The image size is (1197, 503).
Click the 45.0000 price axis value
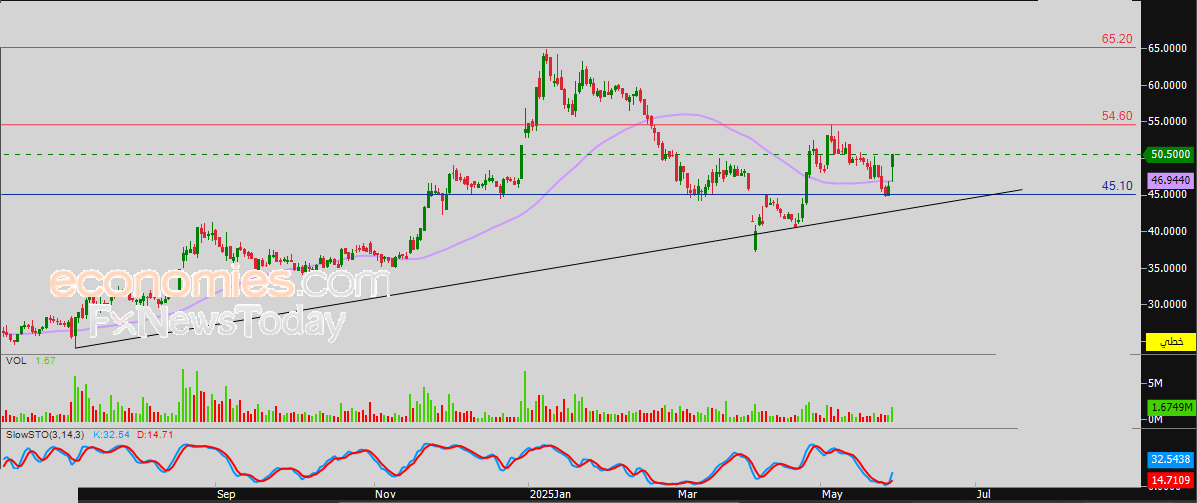click(1169, 194)
